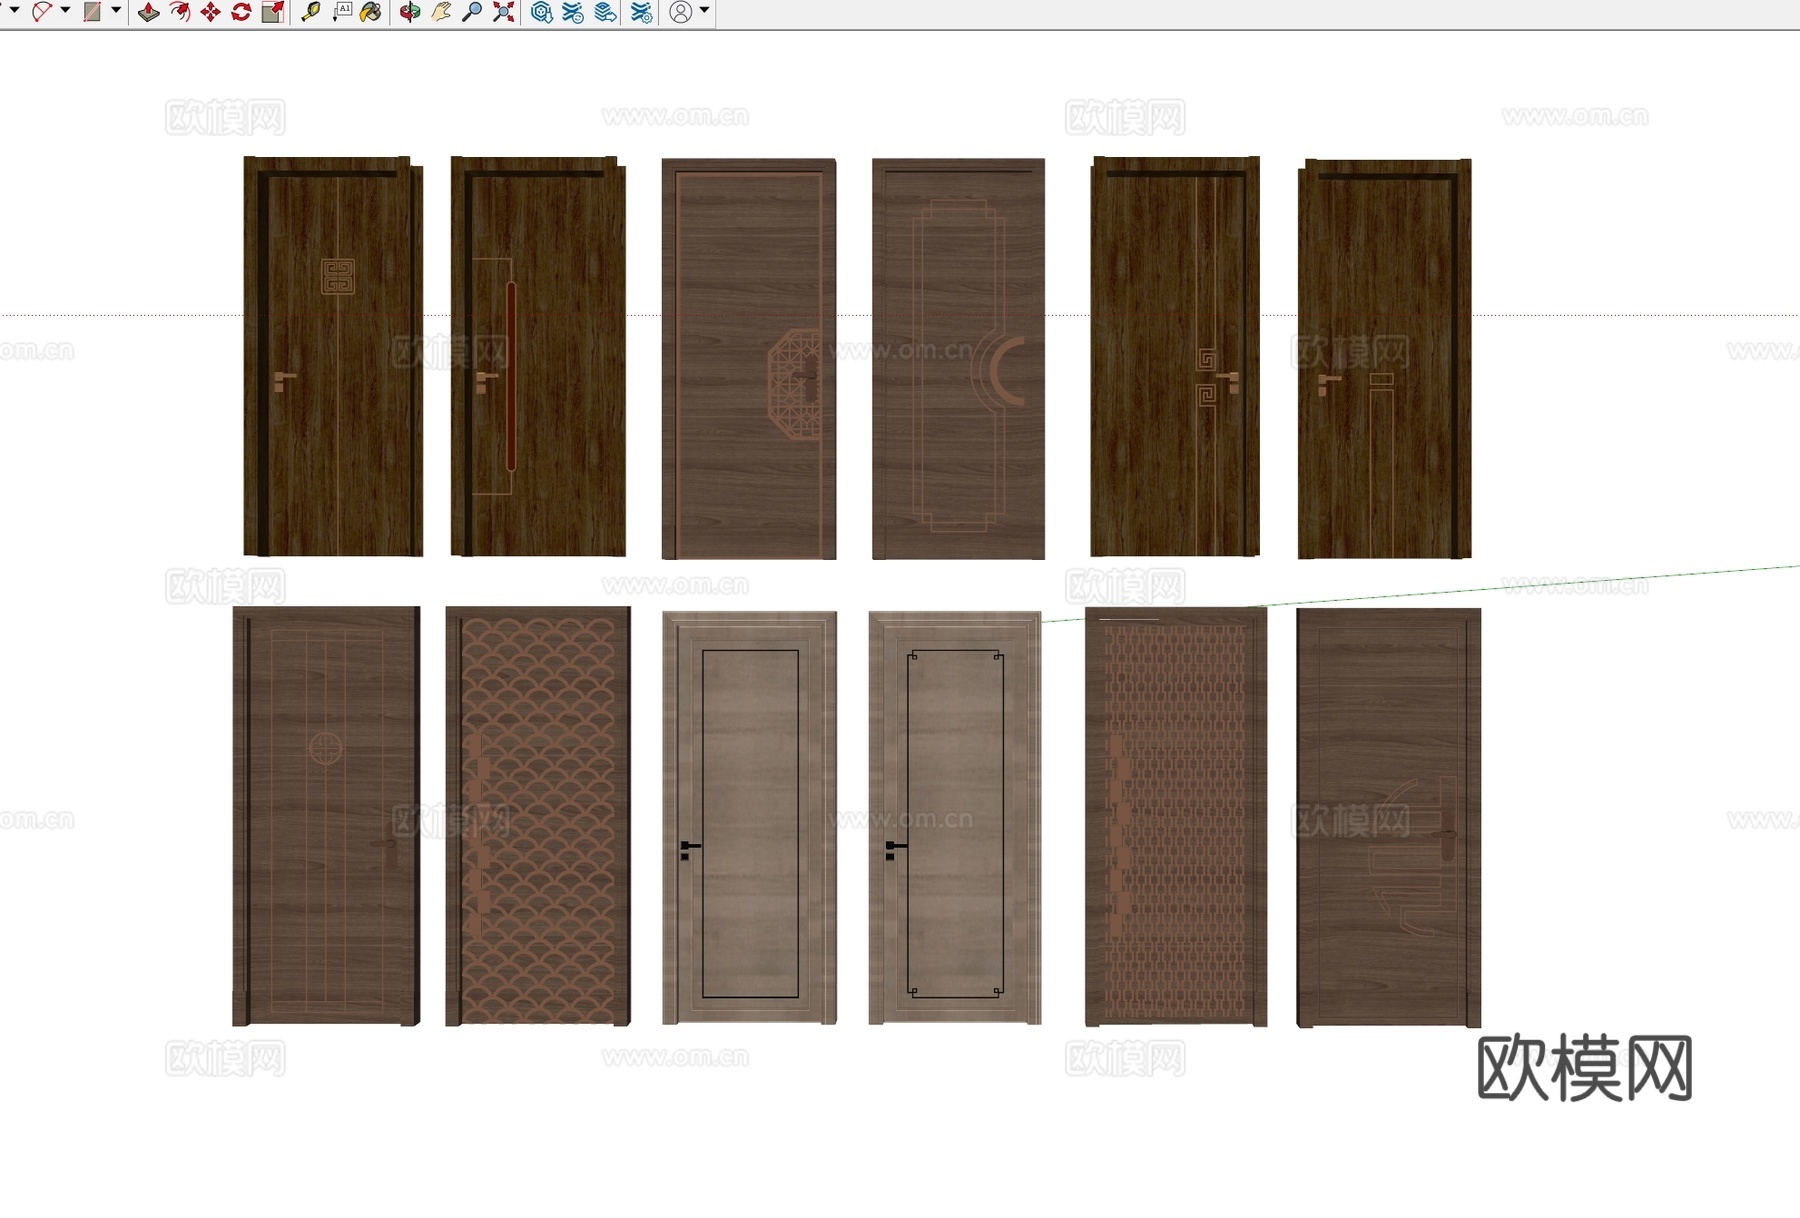Select the Text label tool
1800x1218 pixels.
pyautogui.click(x=342, y=12)
